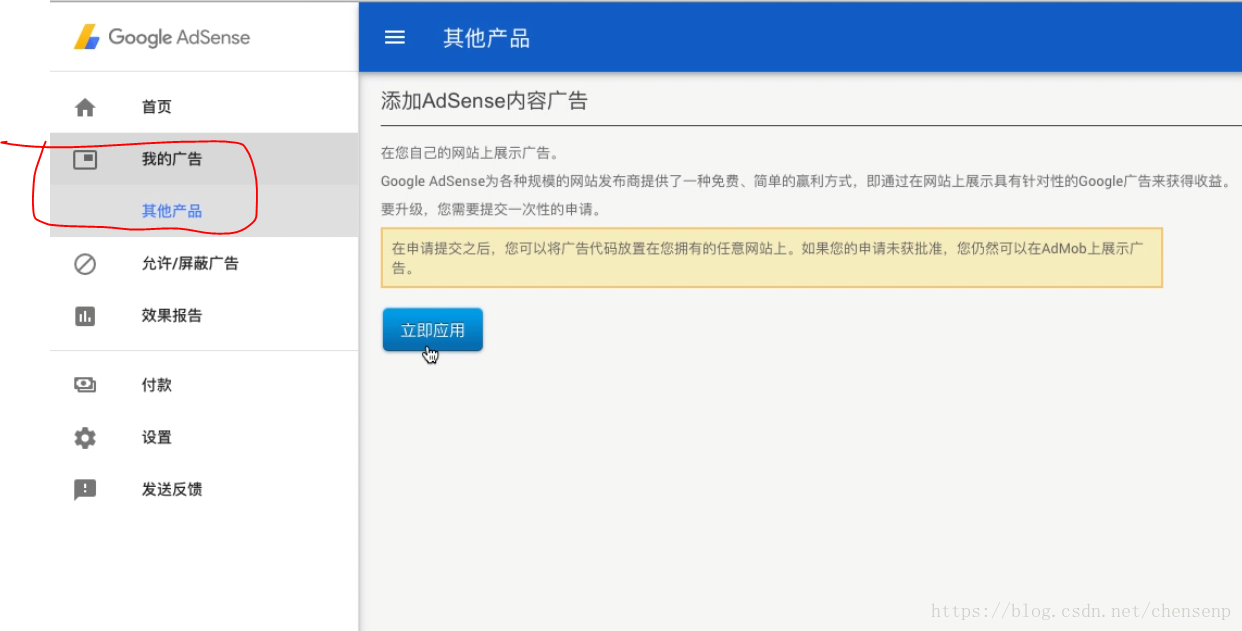Click the settings gear icon
The width and height of the screenshot is (1242, 631).
(x=85, y=438)
